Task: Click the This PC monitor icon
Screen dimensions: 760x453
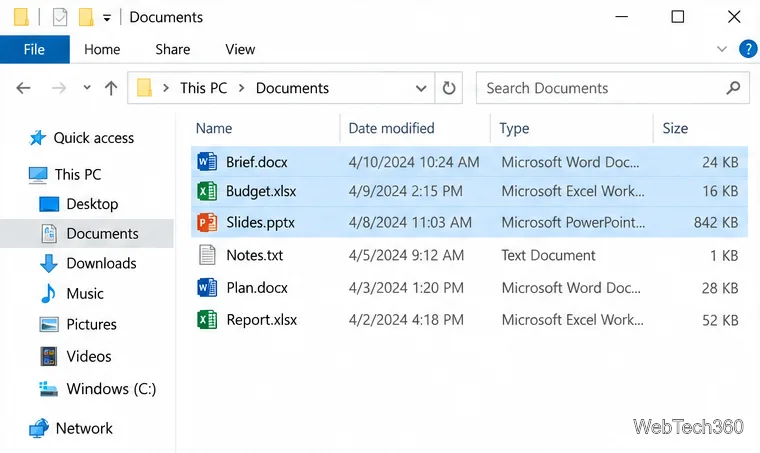Action: (38, 175)
